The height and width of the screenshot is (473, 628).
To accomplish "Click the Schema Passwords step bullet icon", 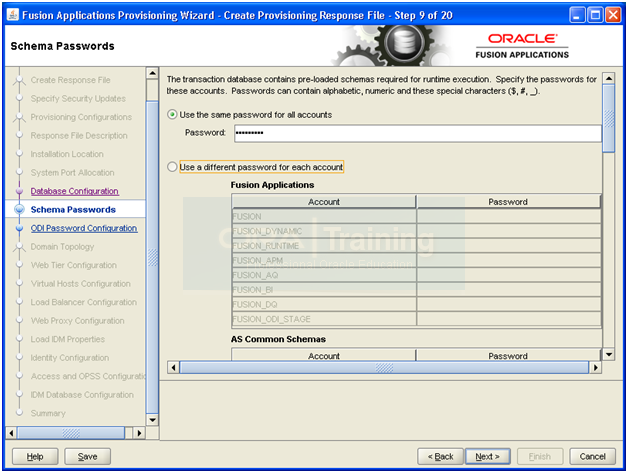I will [x=19, y=209].
